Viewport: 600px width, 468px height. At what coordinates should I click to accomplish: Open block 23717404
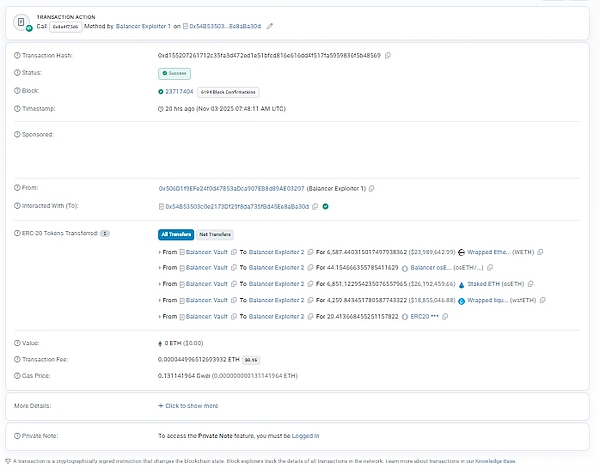click(180, 91)
